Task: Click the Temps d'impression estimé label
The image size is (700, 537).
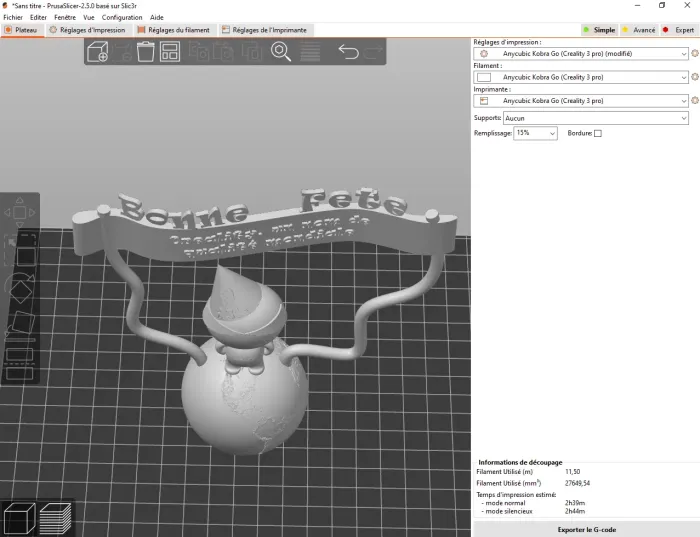Action: coord(516,495)
